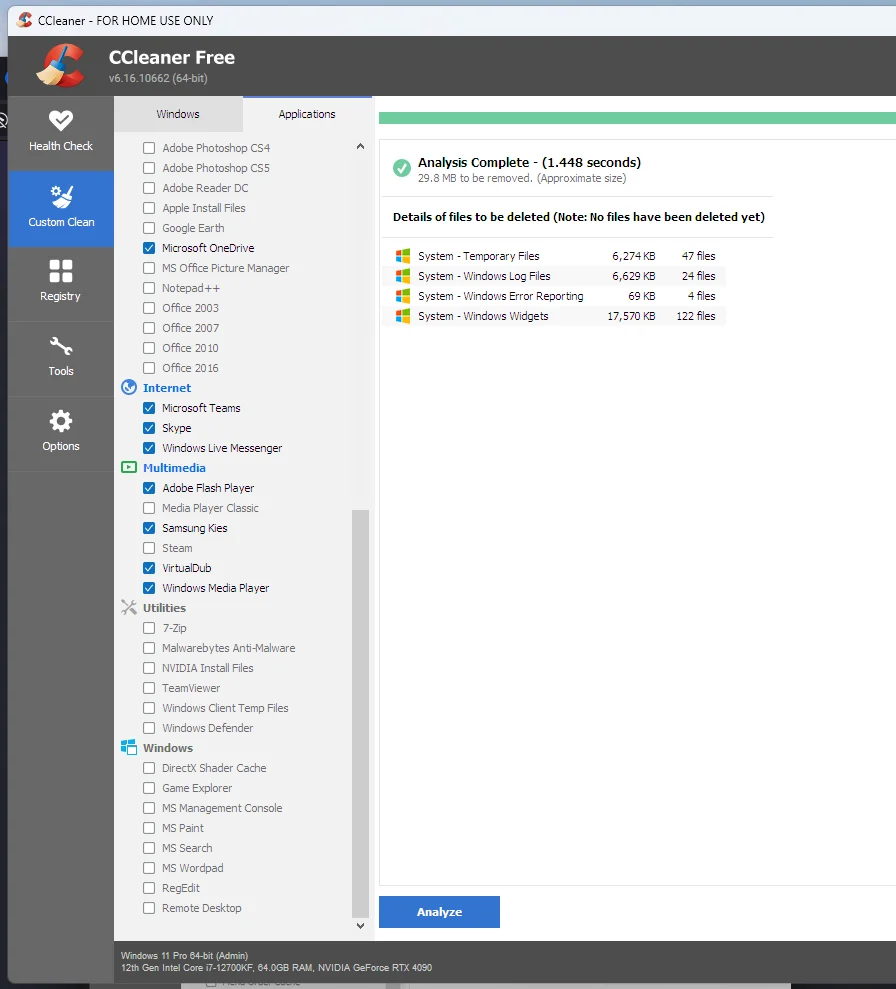Open the Tools wrench icon
Viewport: 896px width, 989px height.
[x=61, y=346]
